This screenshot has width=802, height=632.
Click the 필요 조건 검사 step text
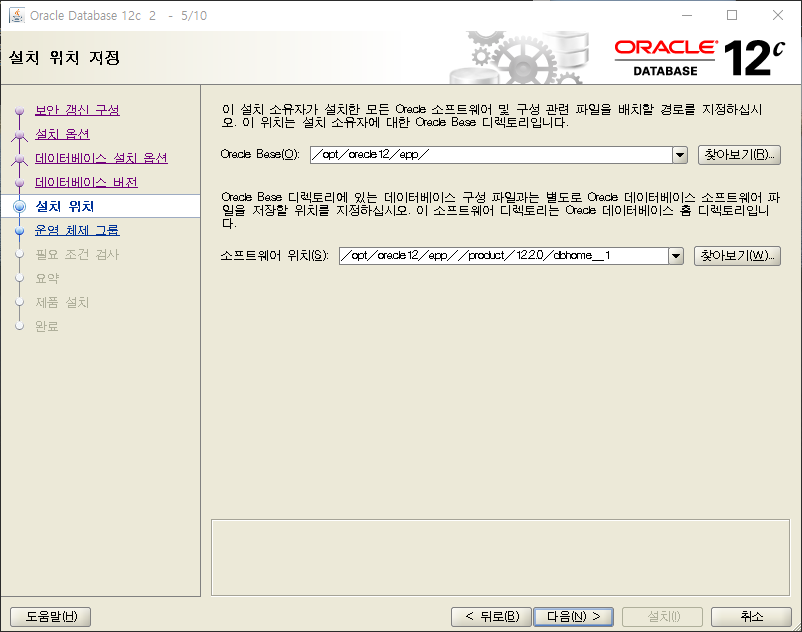coord(77,254)
